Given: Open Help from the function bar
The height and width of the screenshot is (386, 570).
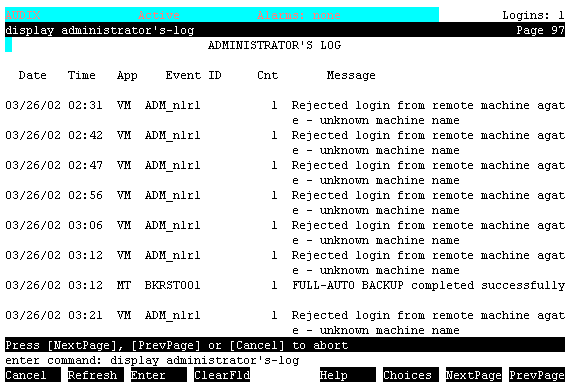Looking at the screenshot, I should click(348, 375).
